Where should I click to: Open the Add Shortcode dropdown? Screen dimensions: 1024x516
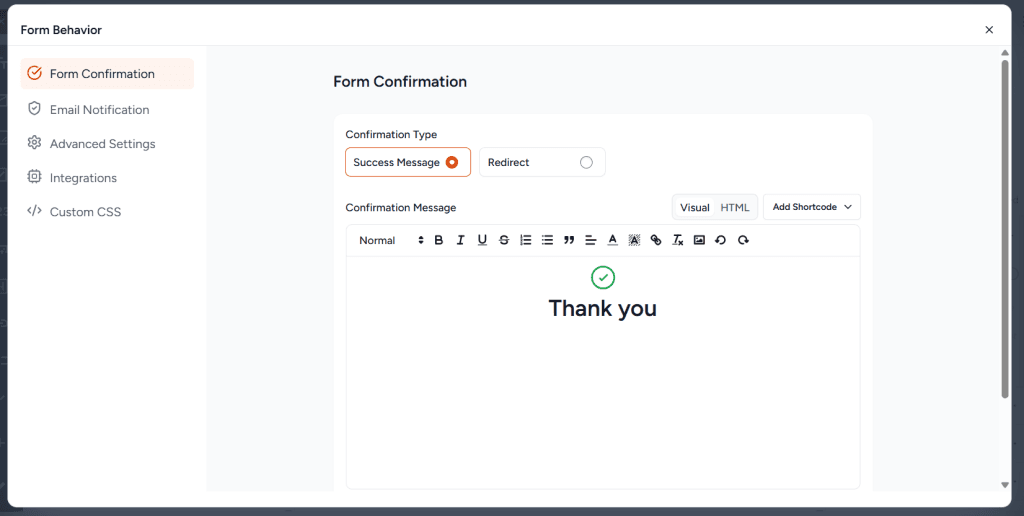(x=811, y=207)
